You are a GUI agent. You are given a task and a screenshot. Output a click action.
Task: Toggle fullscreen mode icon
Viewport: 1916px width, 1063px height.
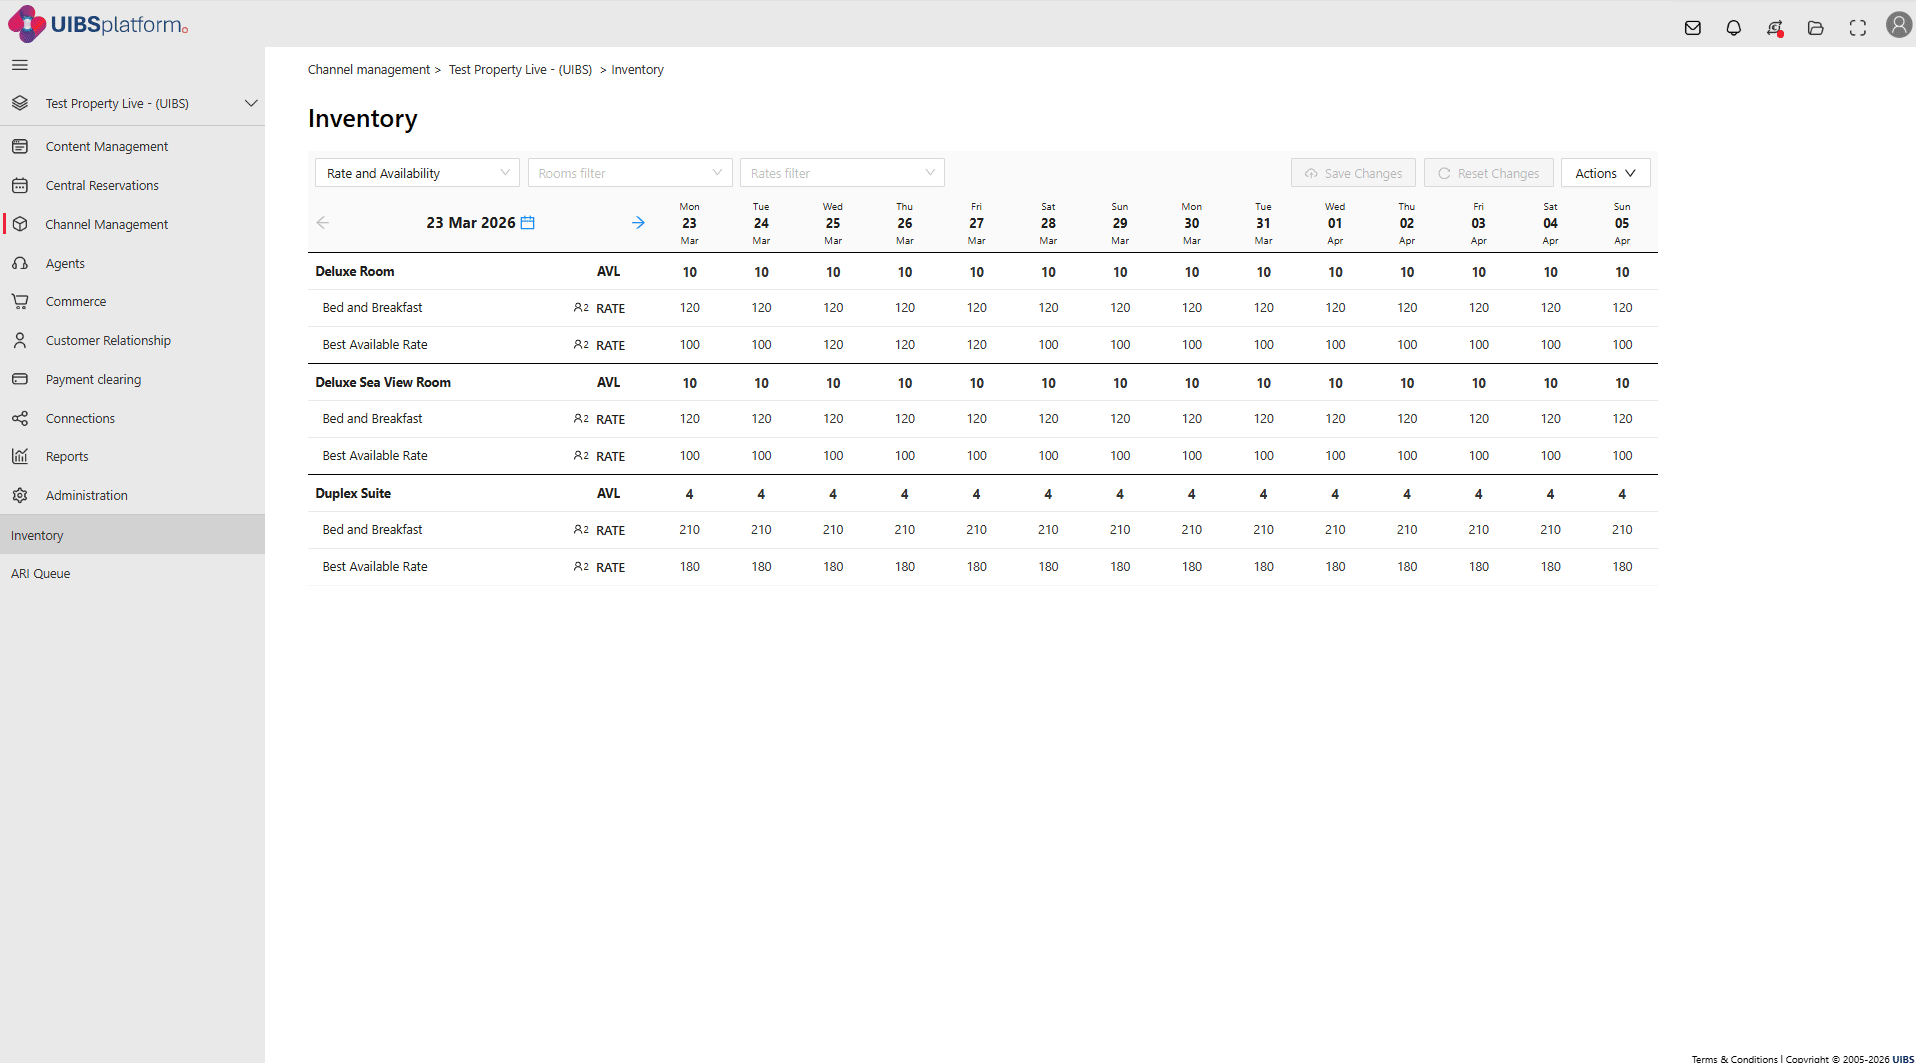(x=1857, y=28)
